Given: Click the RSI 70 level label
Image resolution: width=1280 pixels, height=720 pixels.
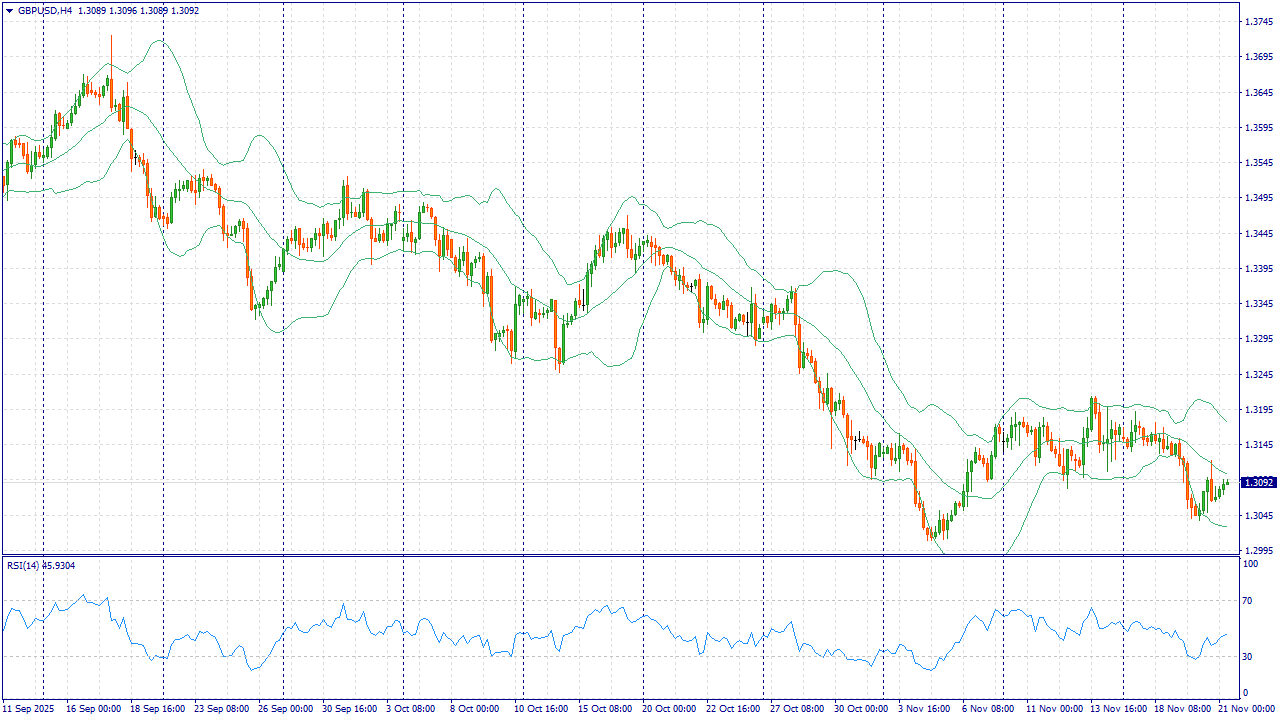Looking at the screenshot, I should click(x=1247, y=601).
